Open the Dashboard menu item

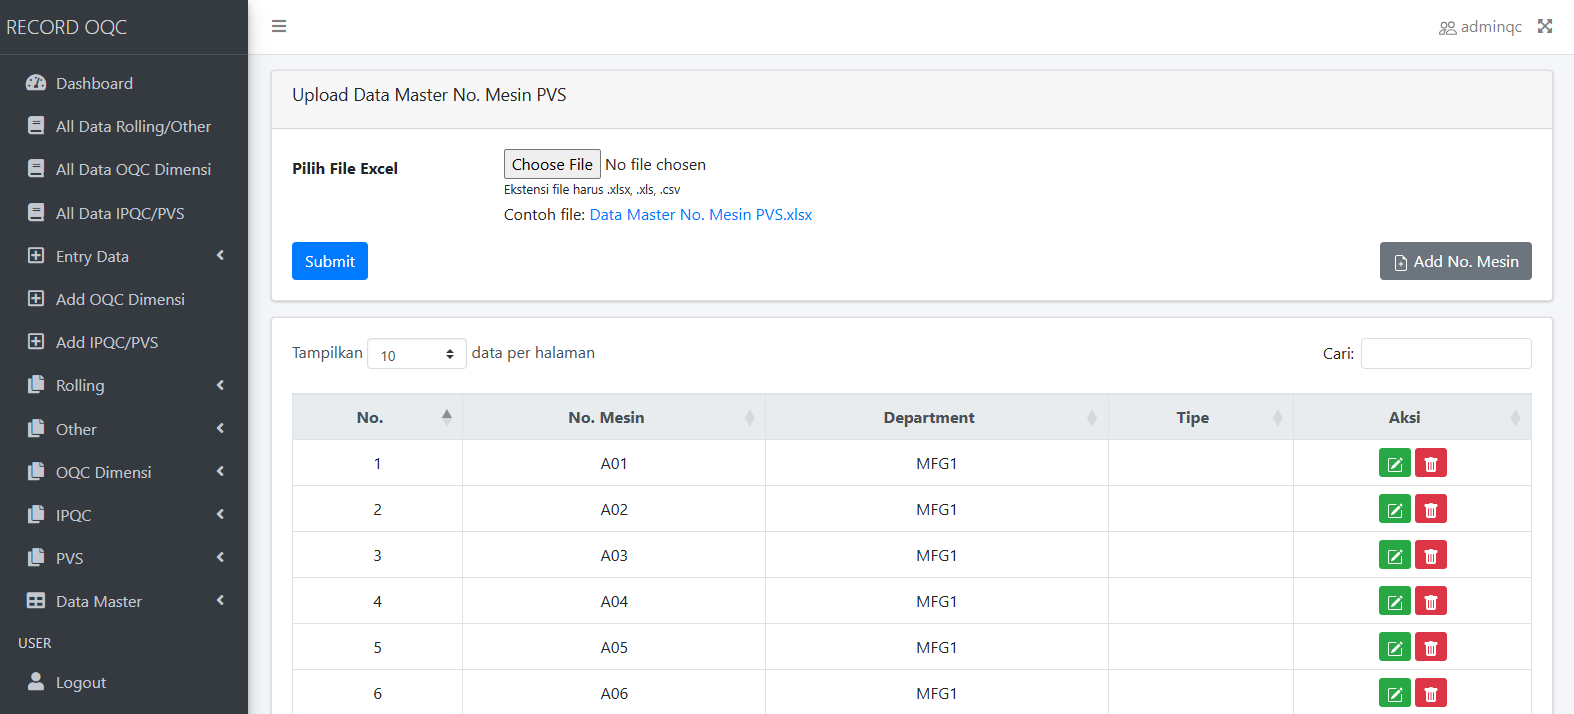coord(94,84)
